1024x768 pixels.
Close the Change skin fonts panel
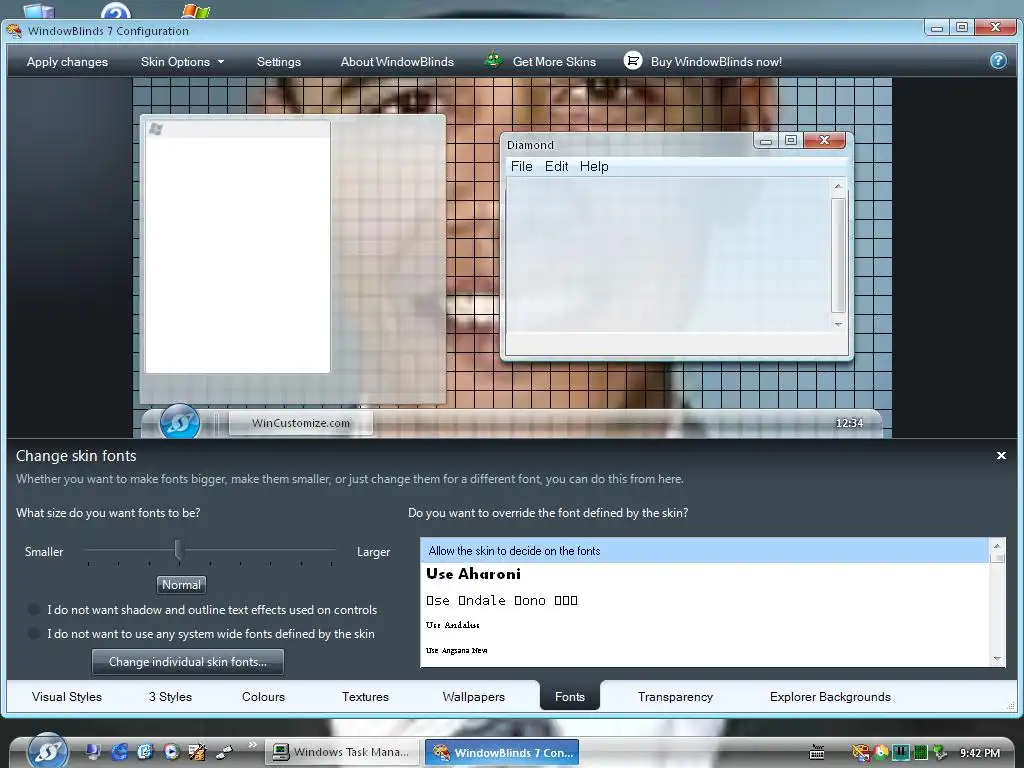pyautogui.click(x=1001, y=456)
